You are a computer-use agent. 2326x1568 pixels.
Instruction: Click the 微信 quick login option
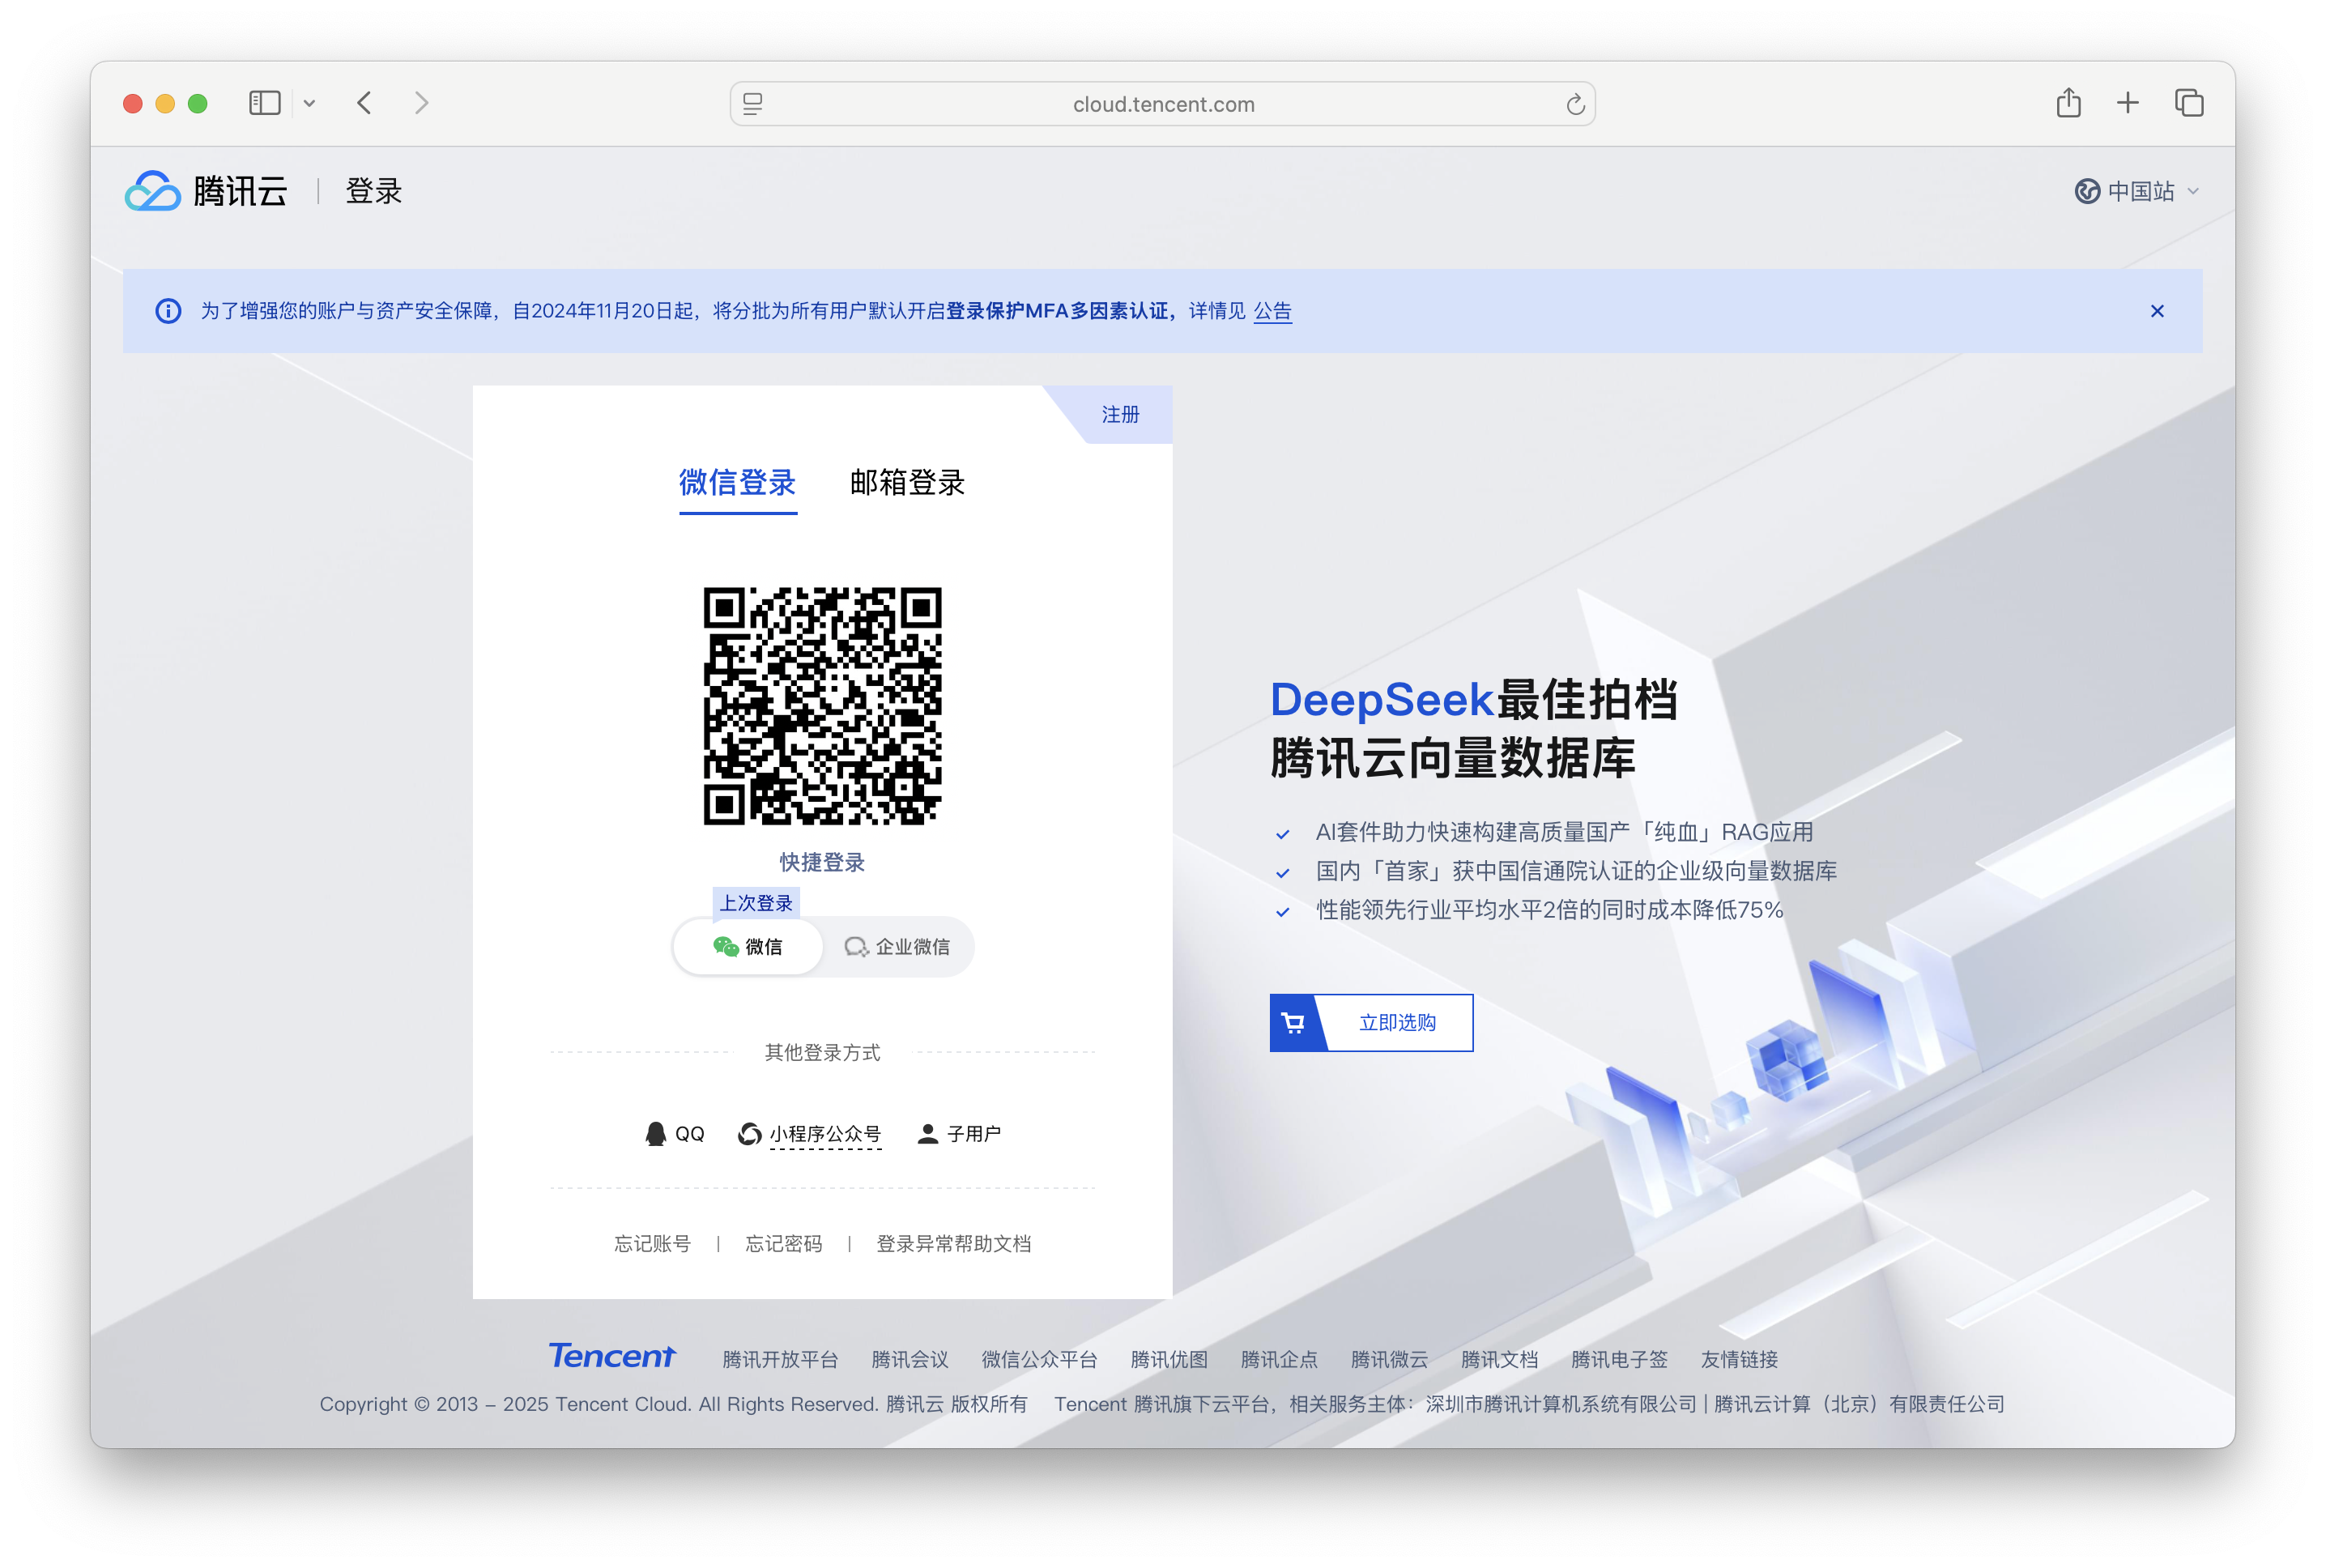click(x=748, y=946)
